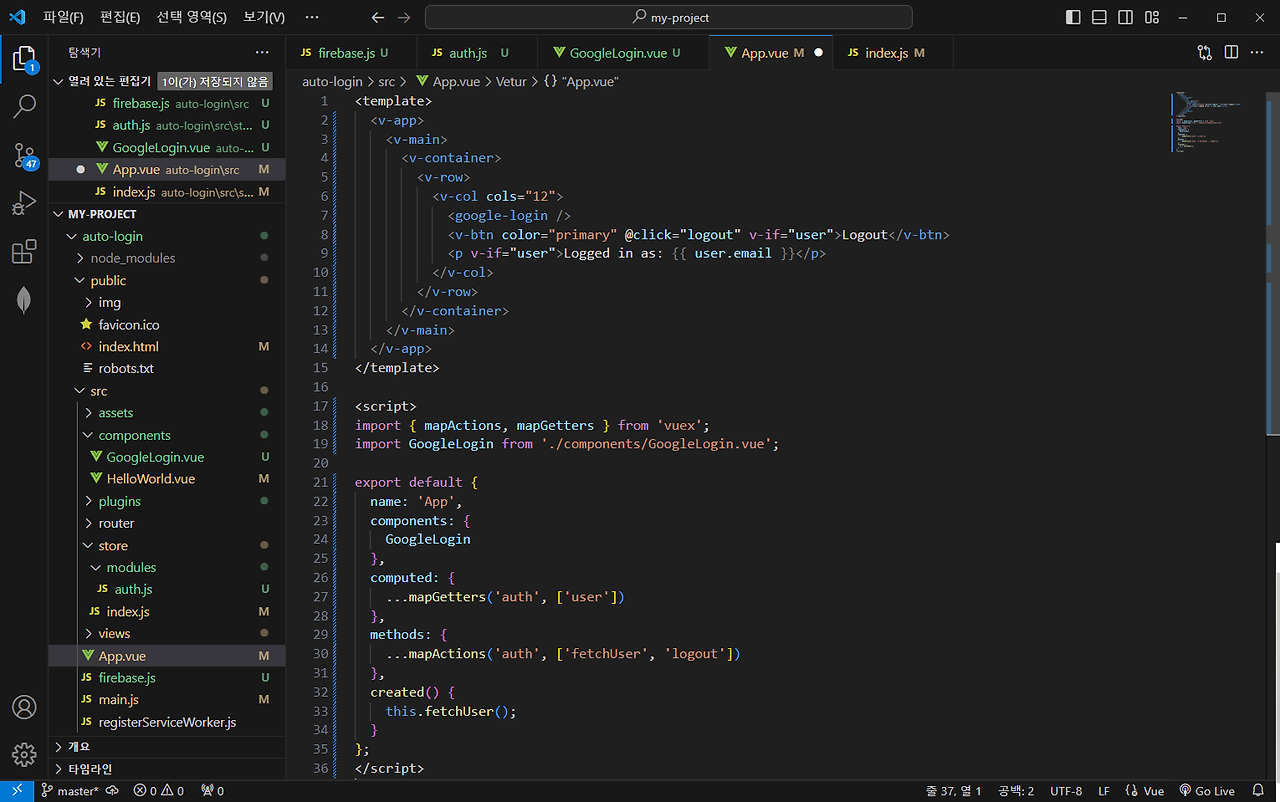Open the Accounts icon in activity bar
The height and width of the screenshot is (802, 1280).
click(x=24, y=707)
